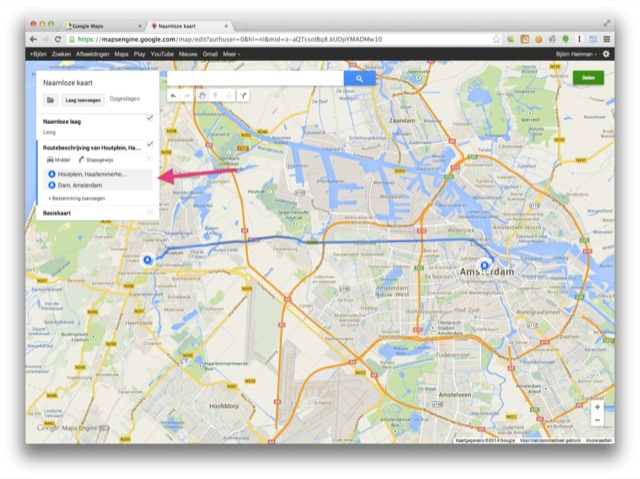Open the Meer dropdown in Google bar
Screen dimensions: 640x479
coord(231,54)
